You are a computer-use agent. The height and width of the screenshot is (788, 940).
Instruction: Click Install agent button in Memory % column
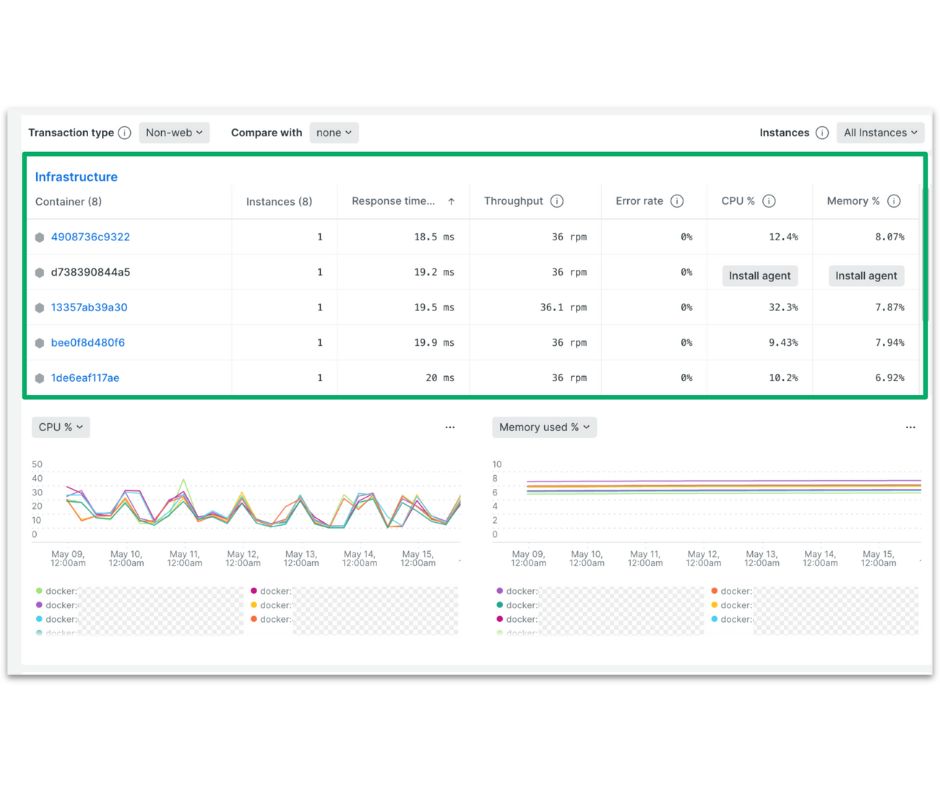pos(866,276)
